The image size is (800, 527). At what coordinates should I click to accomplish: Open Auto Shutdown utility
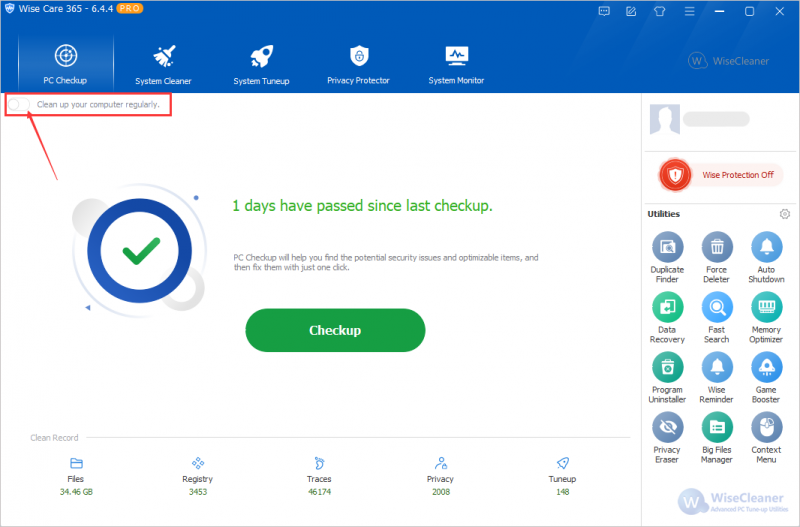click(766, 258)
